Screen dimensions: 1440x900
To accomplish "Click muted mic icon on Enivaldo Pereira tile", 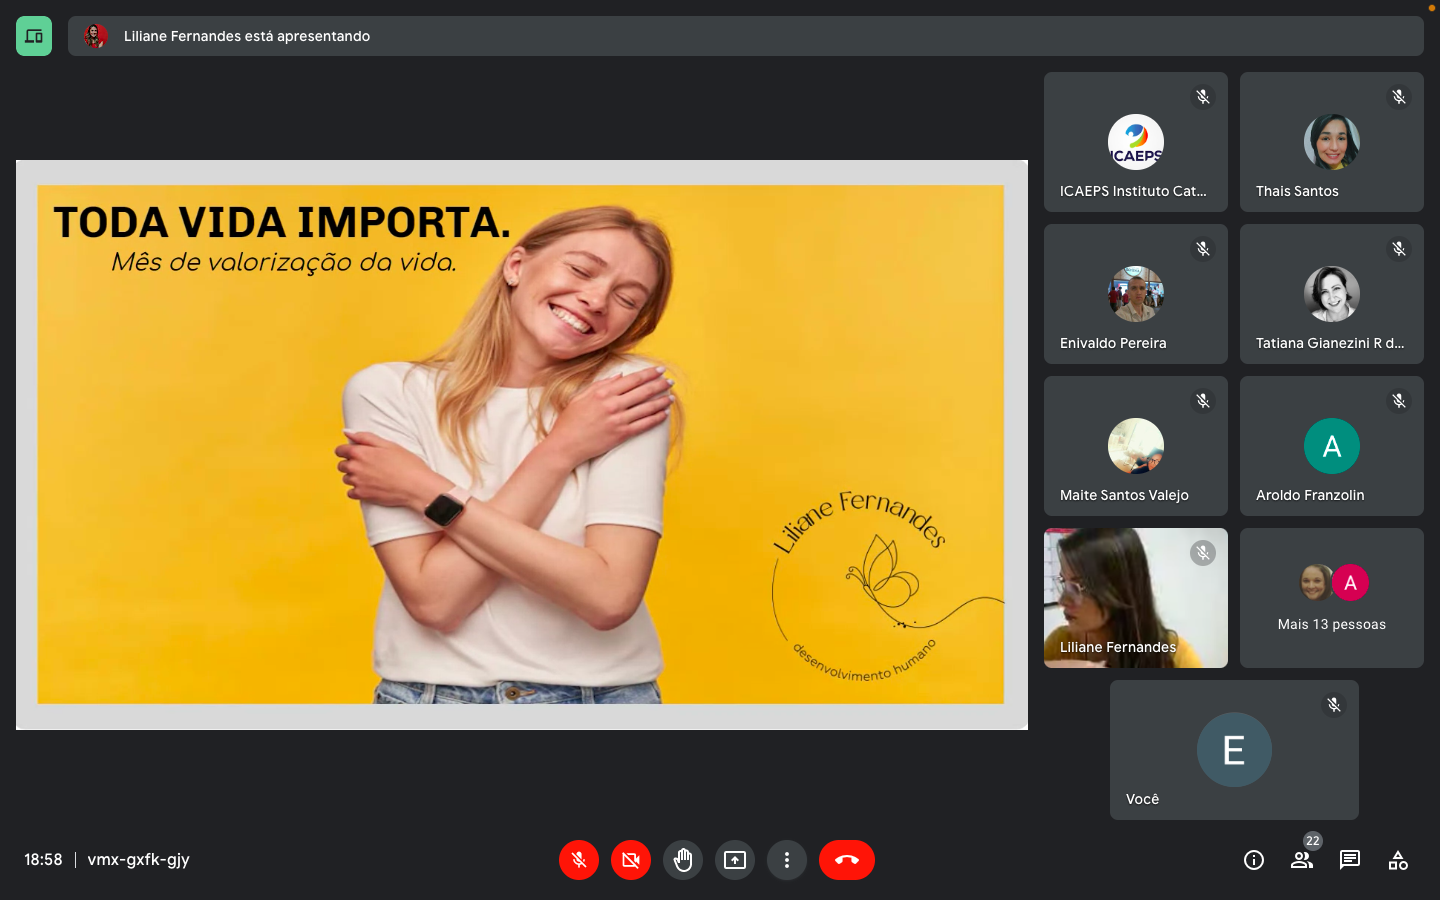I will coord(1203,249).
